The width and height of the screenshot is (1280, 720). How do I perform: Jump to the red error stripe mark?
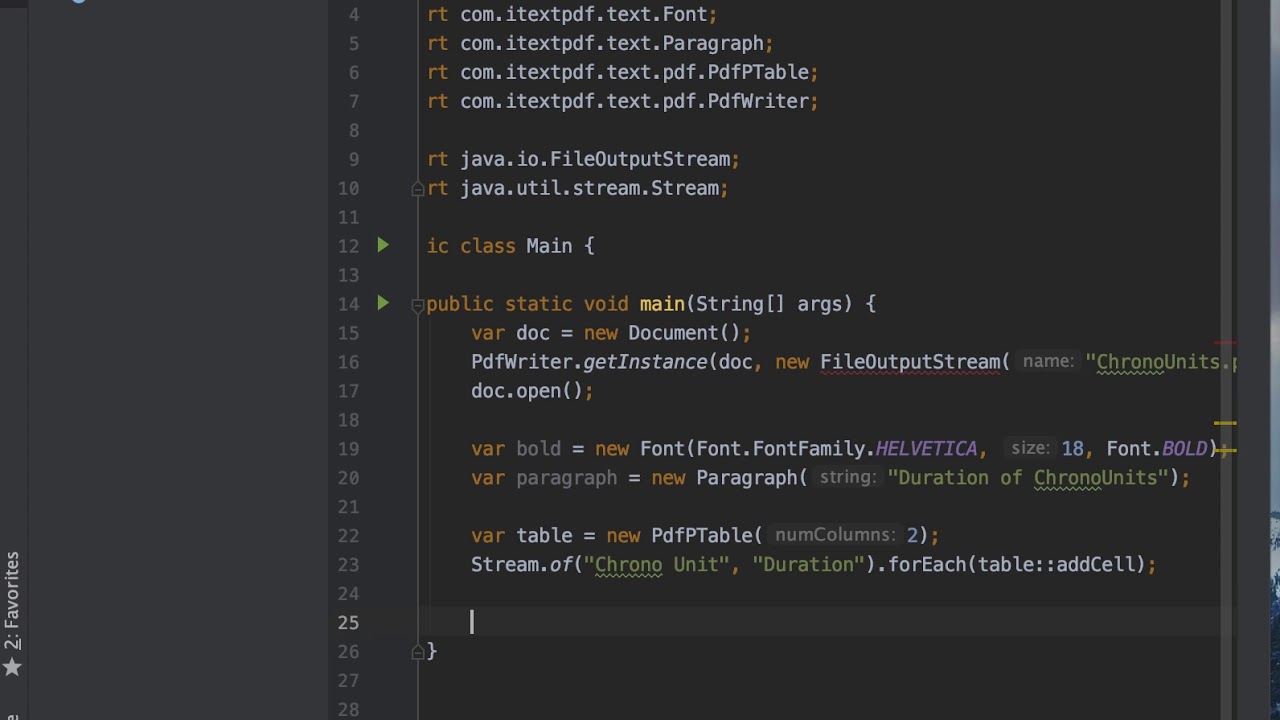click(x=1226, y=343)
